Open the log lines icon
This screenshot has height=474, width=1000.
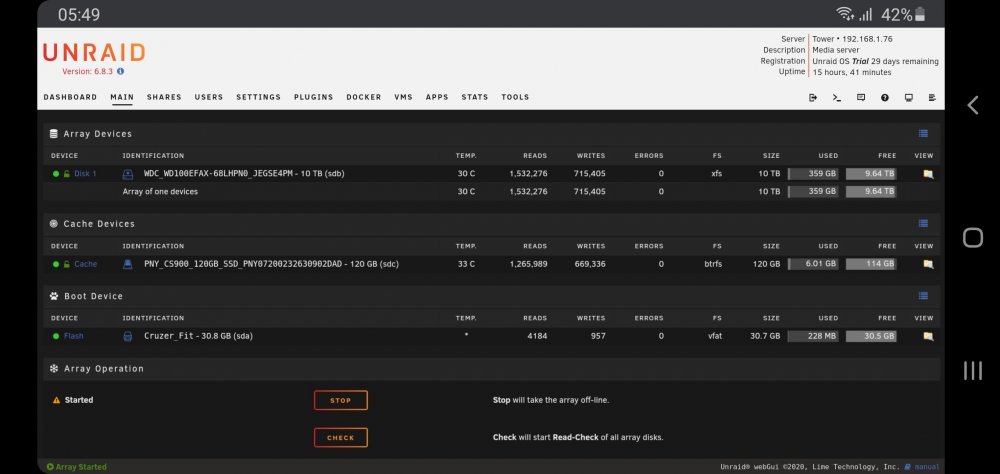(932, 98)
